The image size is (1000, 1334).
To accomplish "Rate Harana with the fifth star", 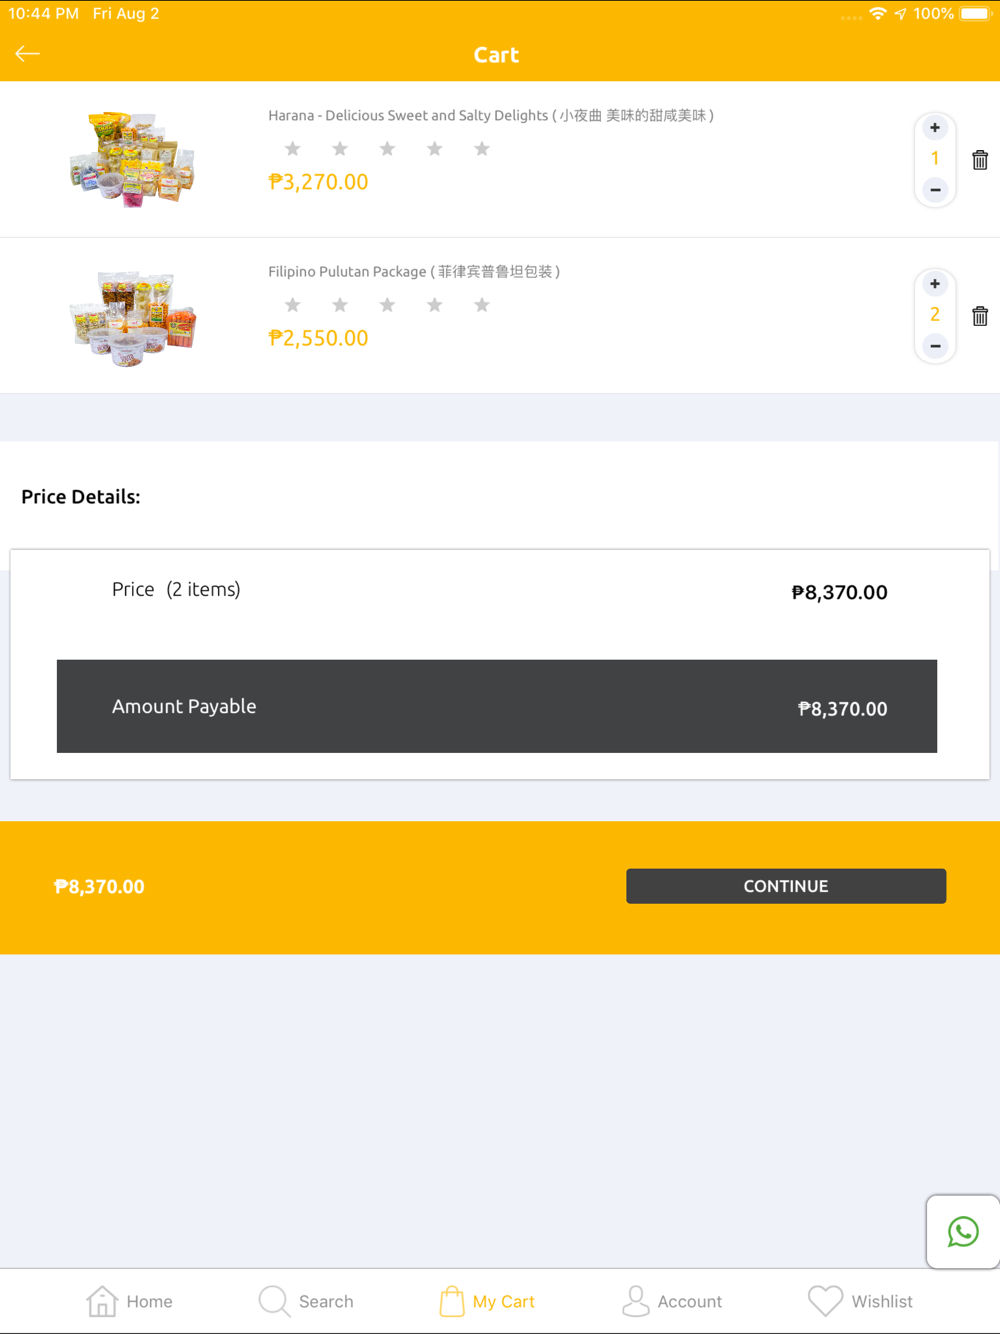I will [x=482, y=149].
